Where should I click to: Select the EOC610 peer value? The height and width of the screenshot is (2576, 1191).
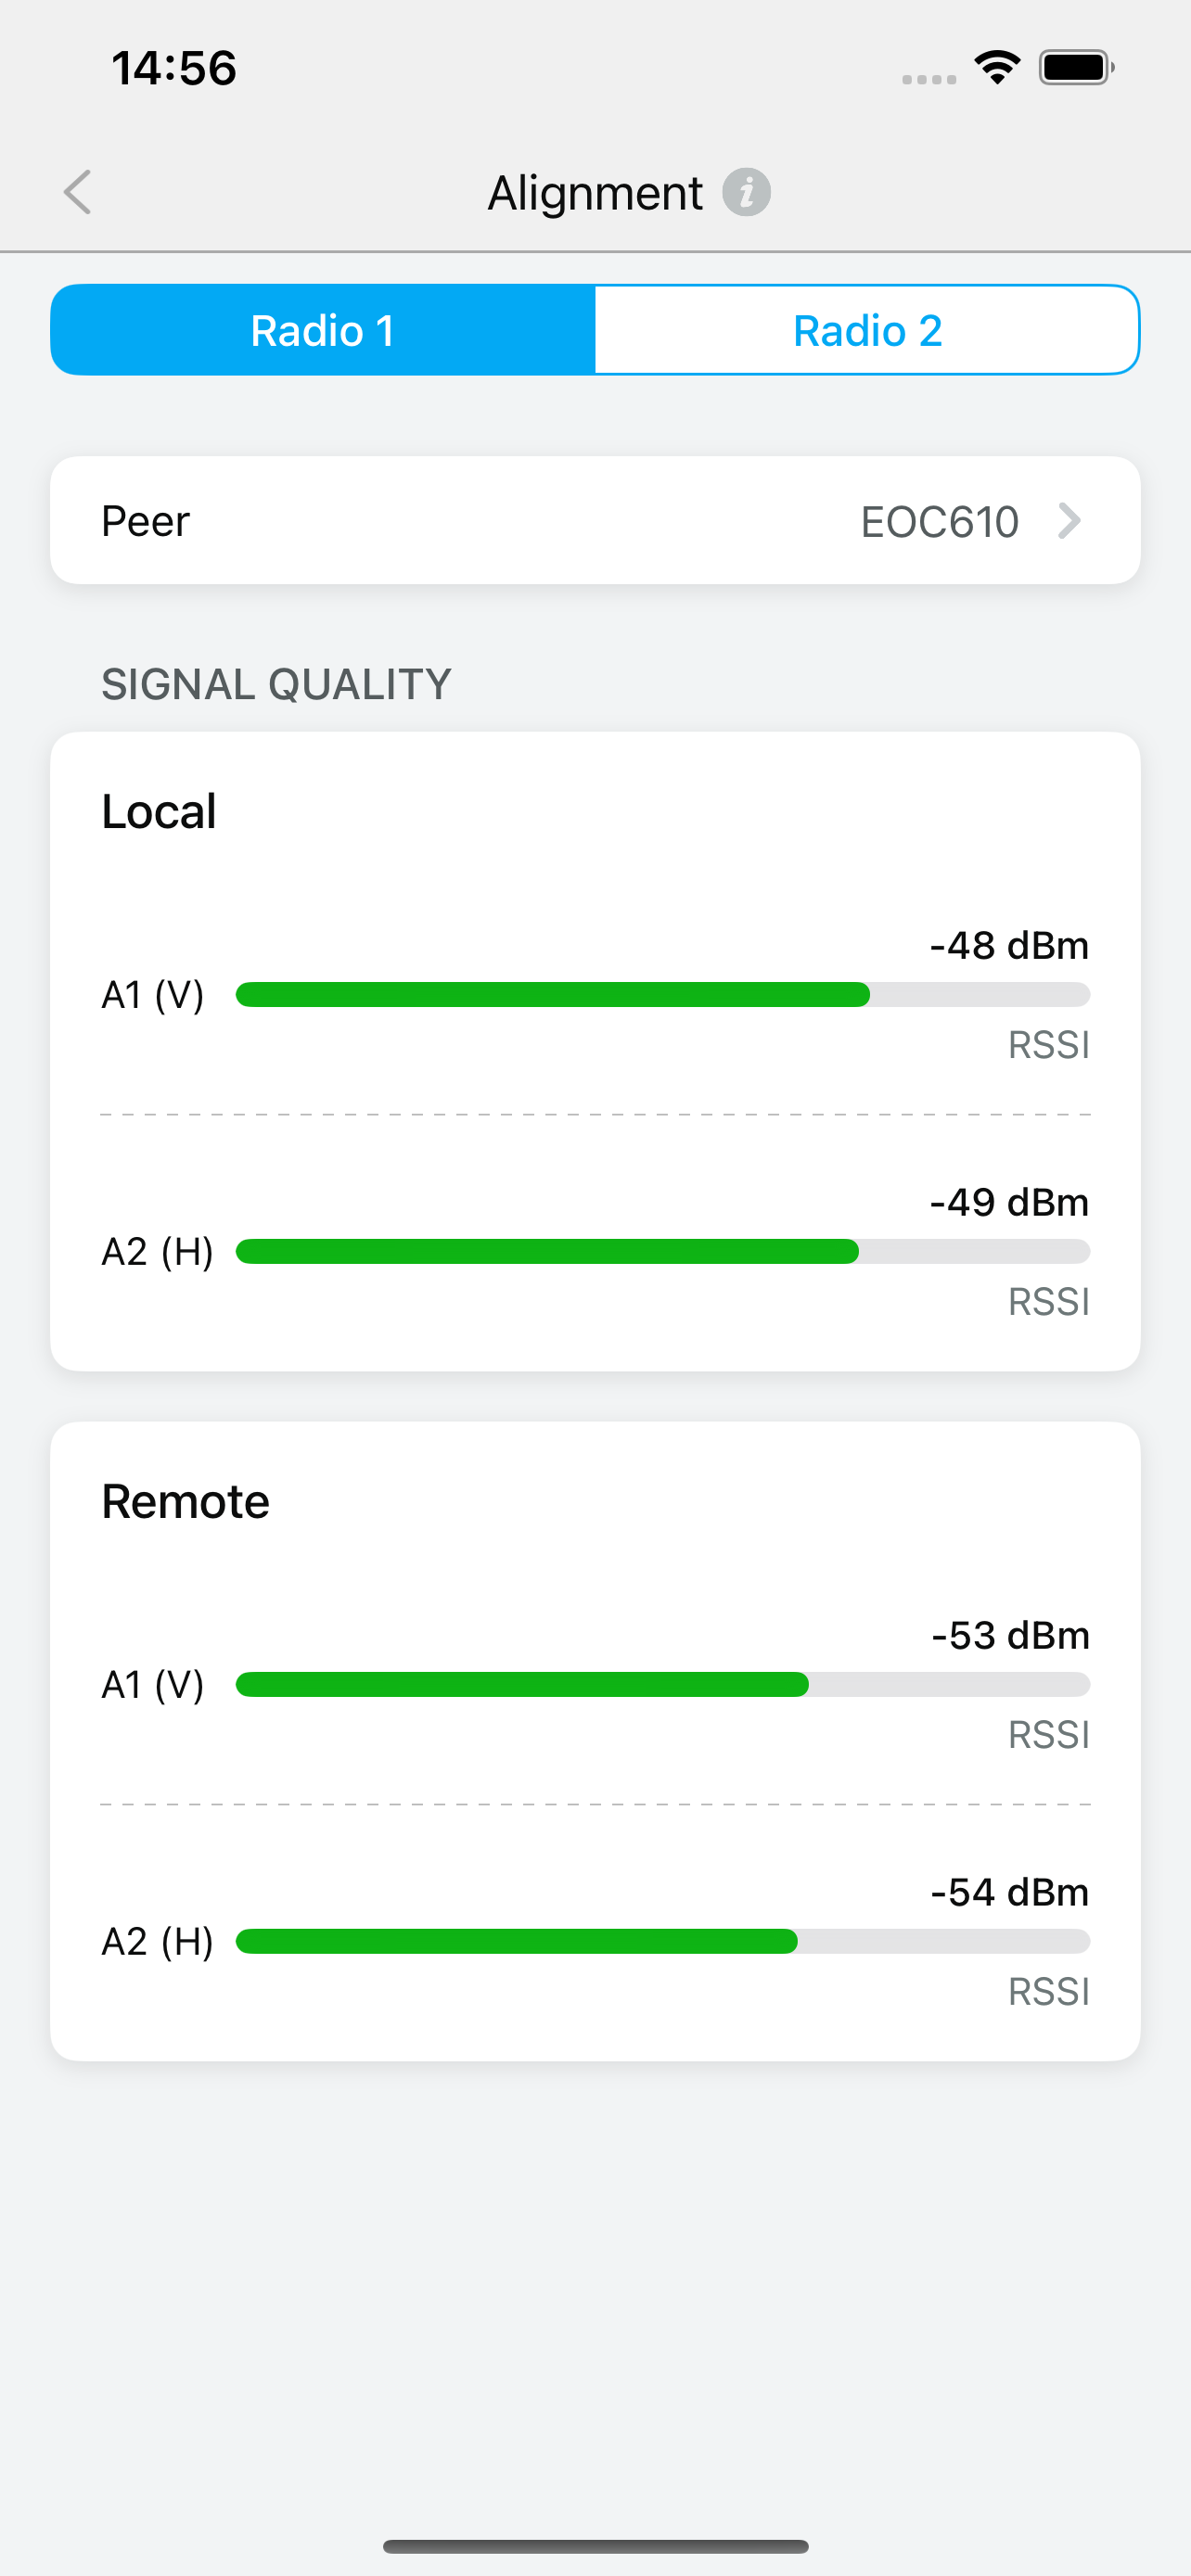(939, 522)
